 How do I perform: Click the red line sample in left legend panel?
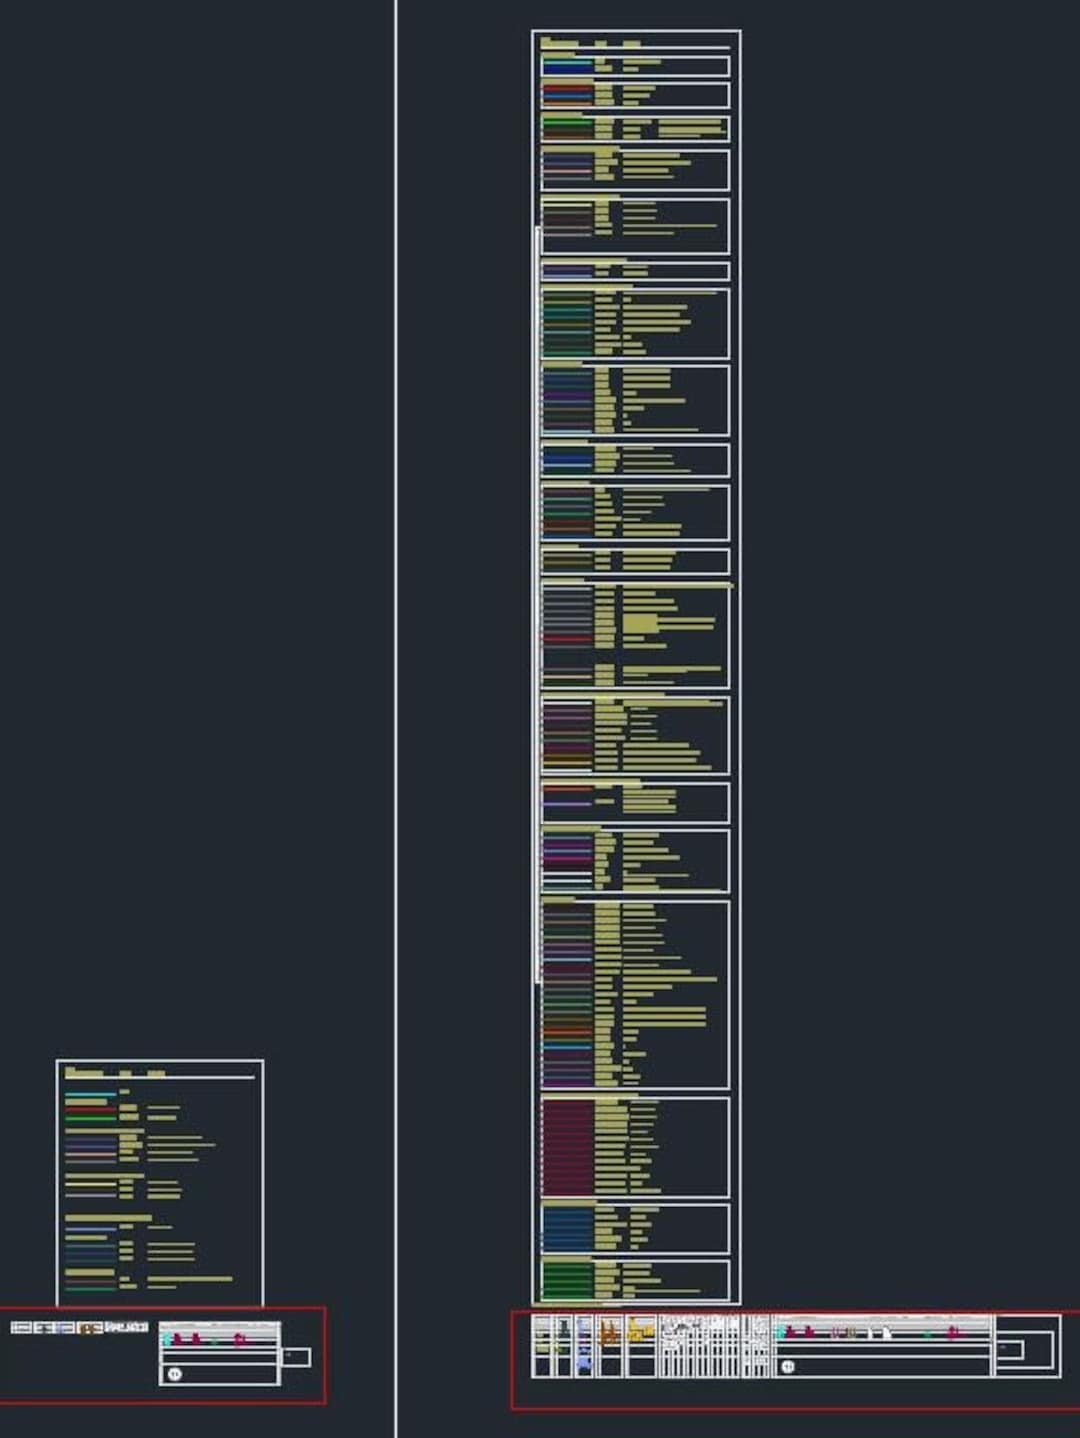click(x=90, y=1109)
